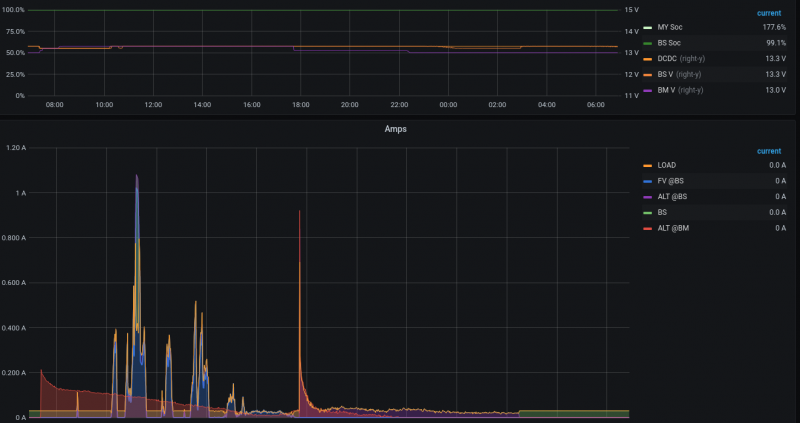Click the BS Soc green color swatch
The width and height of the screenshot is (800, 423).
click(648, 44)
